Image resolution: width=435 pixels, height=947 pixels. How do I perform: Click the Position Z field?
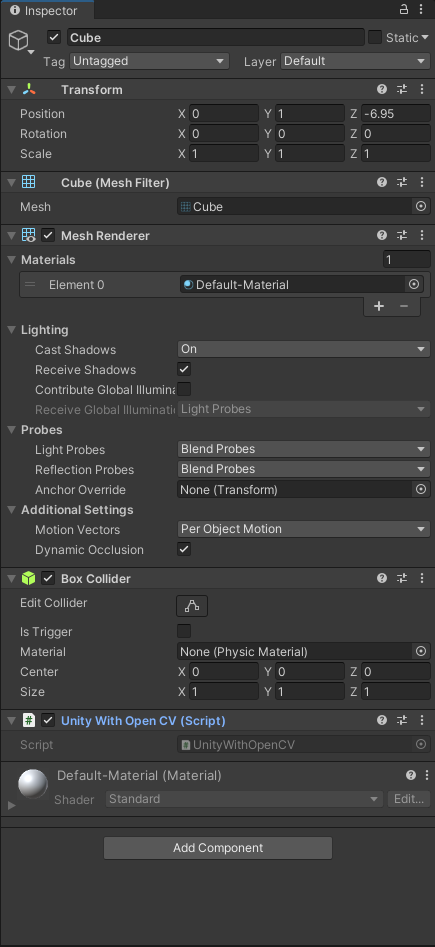coord(396,114)
